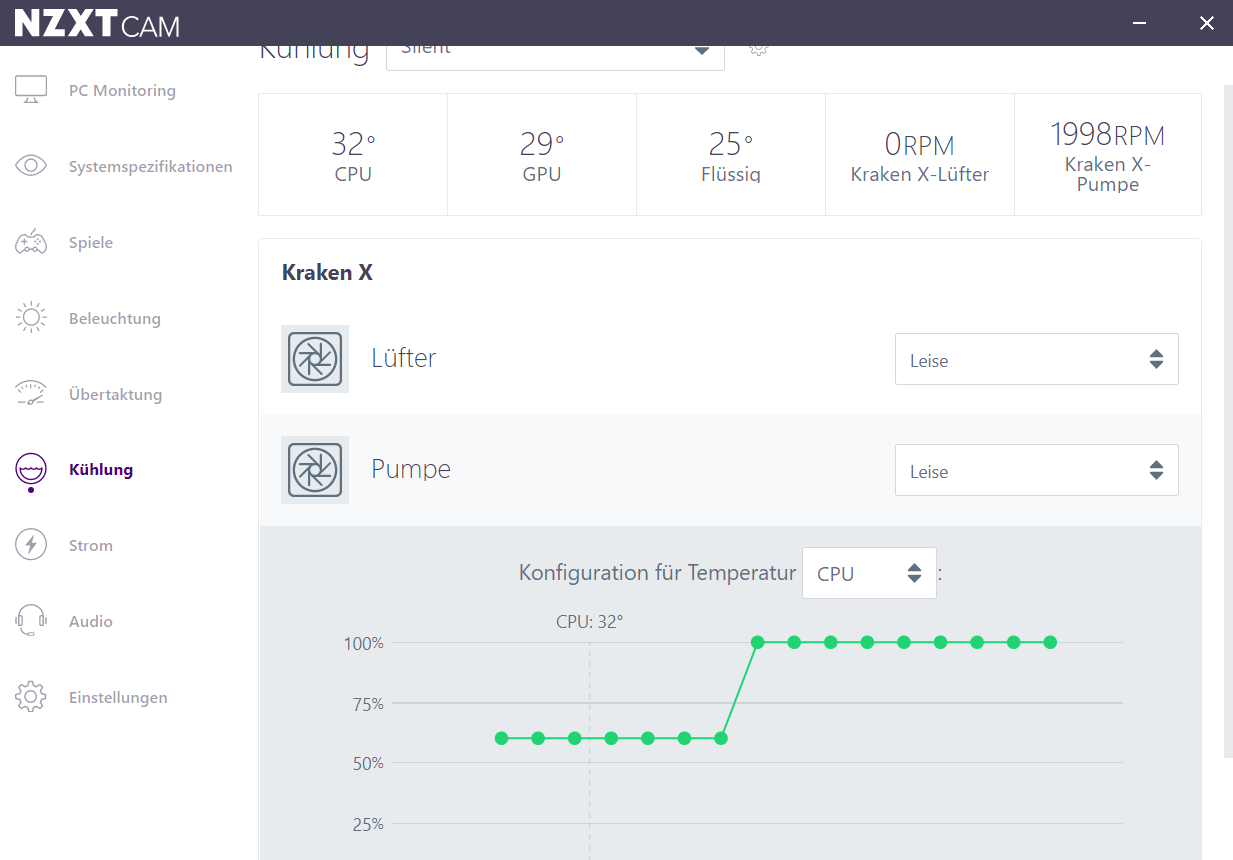Click the Lüfter row label
Screen dimensions: 1233x860
(x=404, y=358)
